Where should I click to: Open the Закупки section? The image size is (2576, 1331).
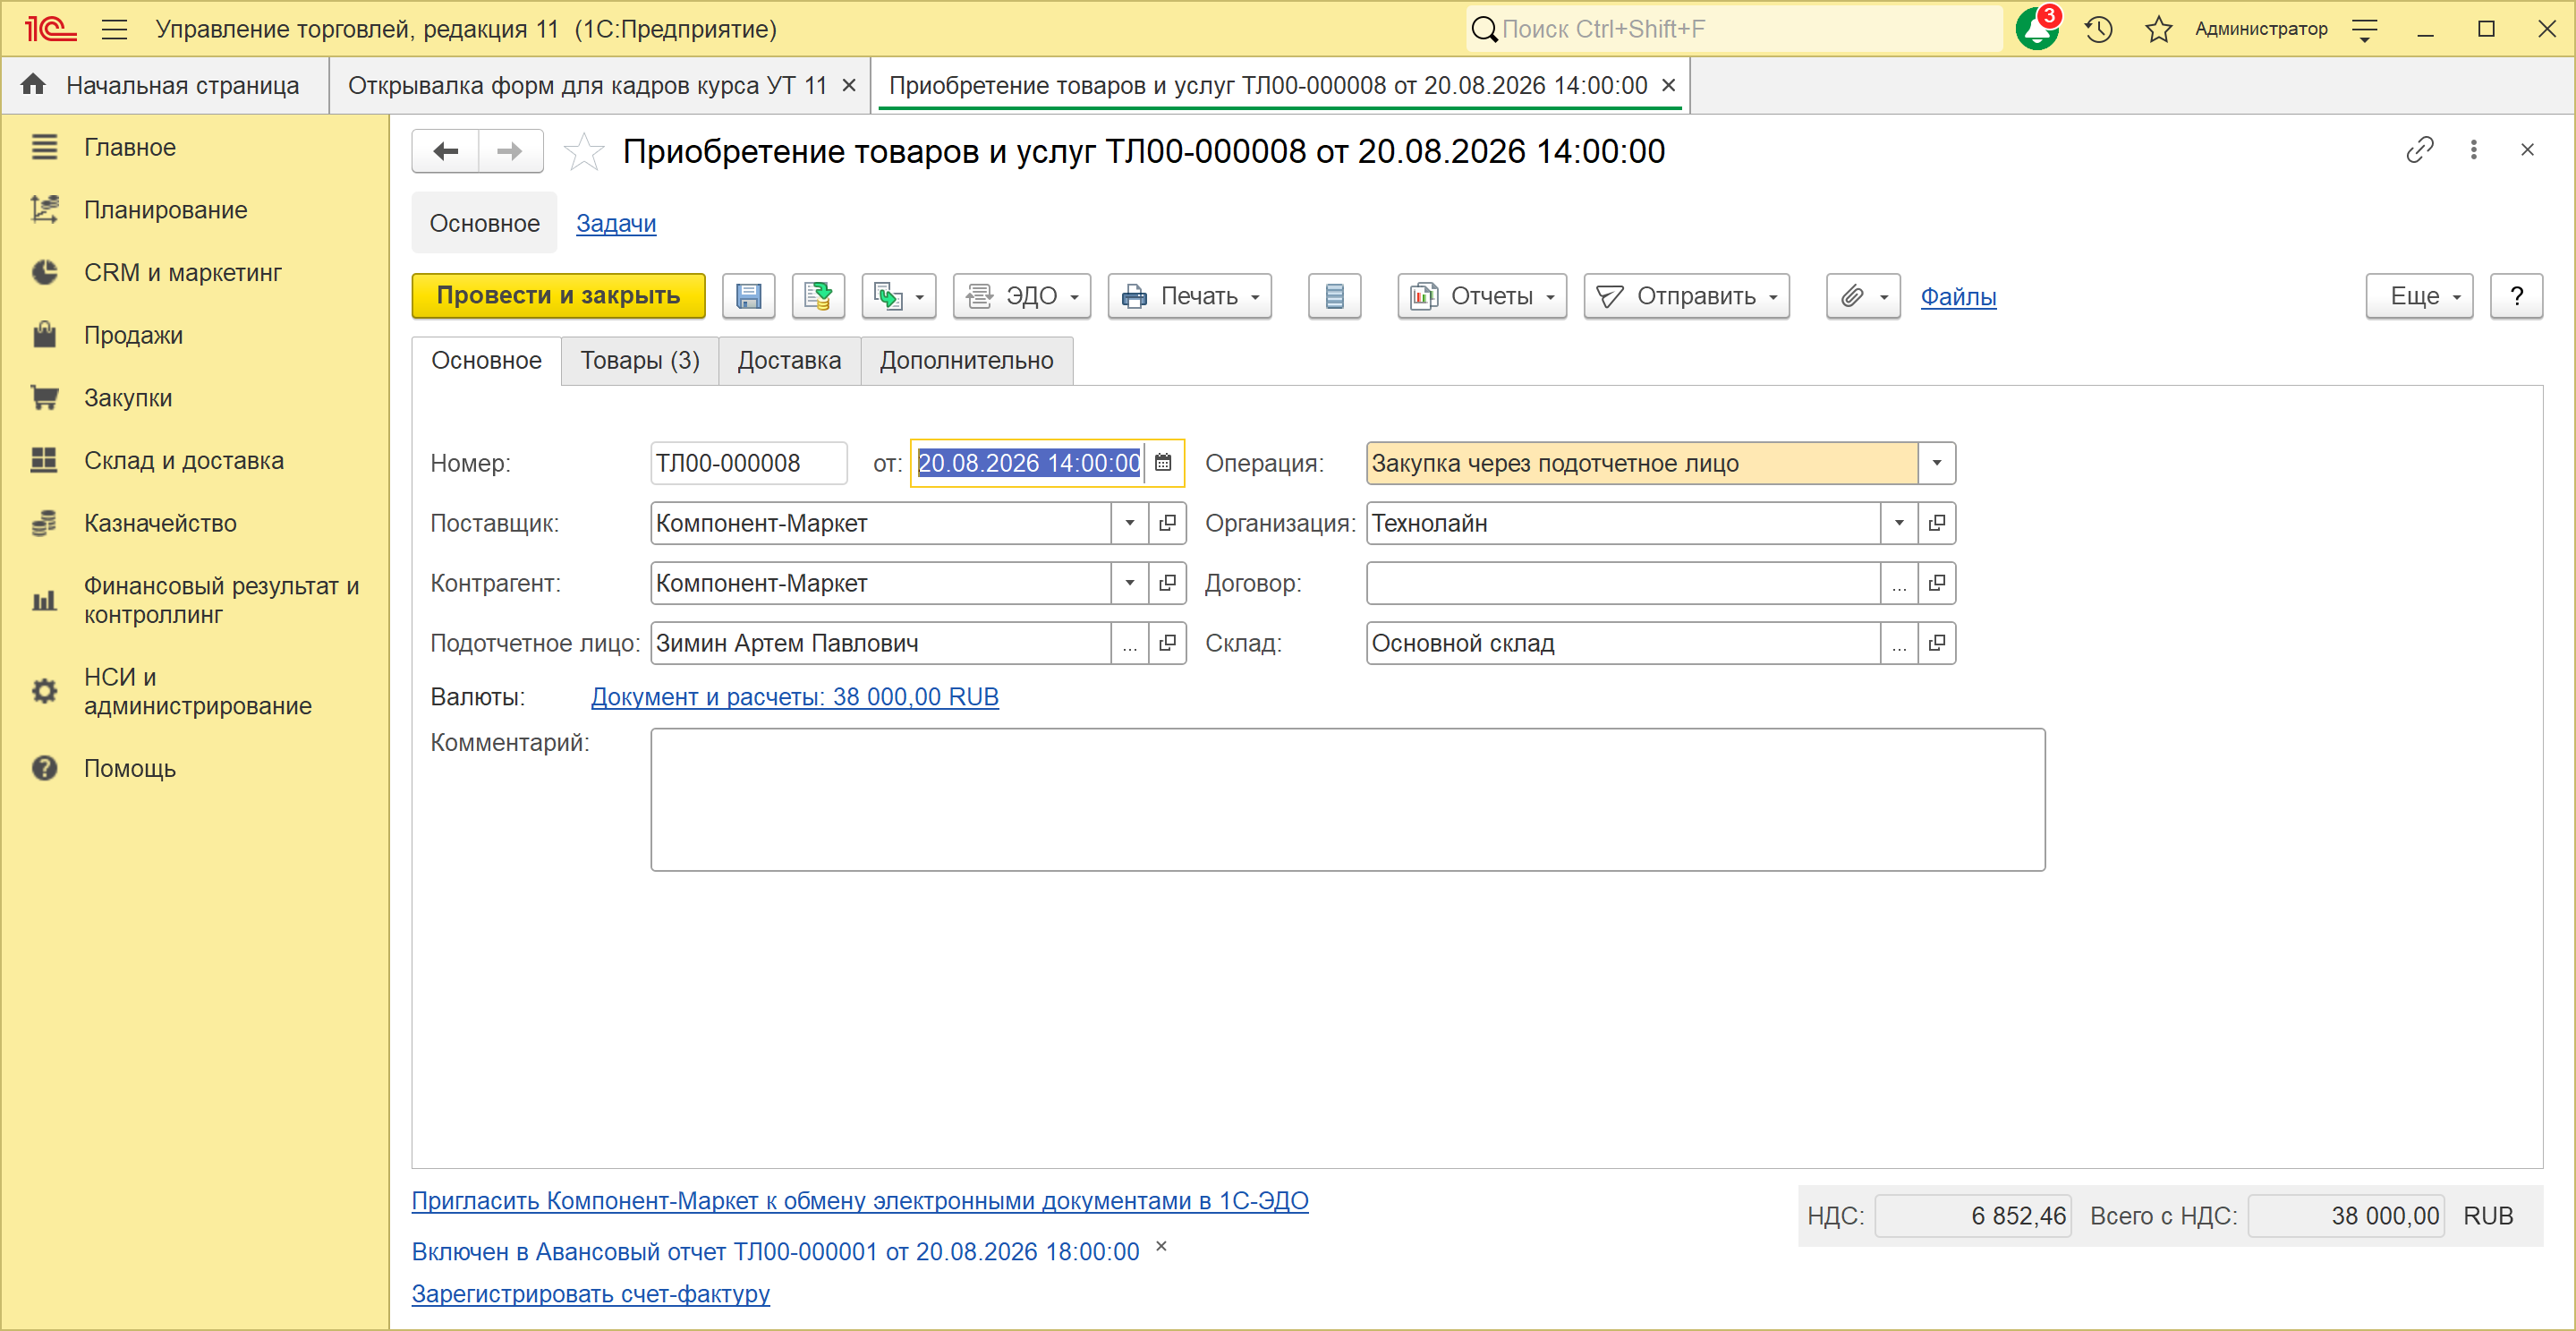pyautogui.click(x=128, y=398)
